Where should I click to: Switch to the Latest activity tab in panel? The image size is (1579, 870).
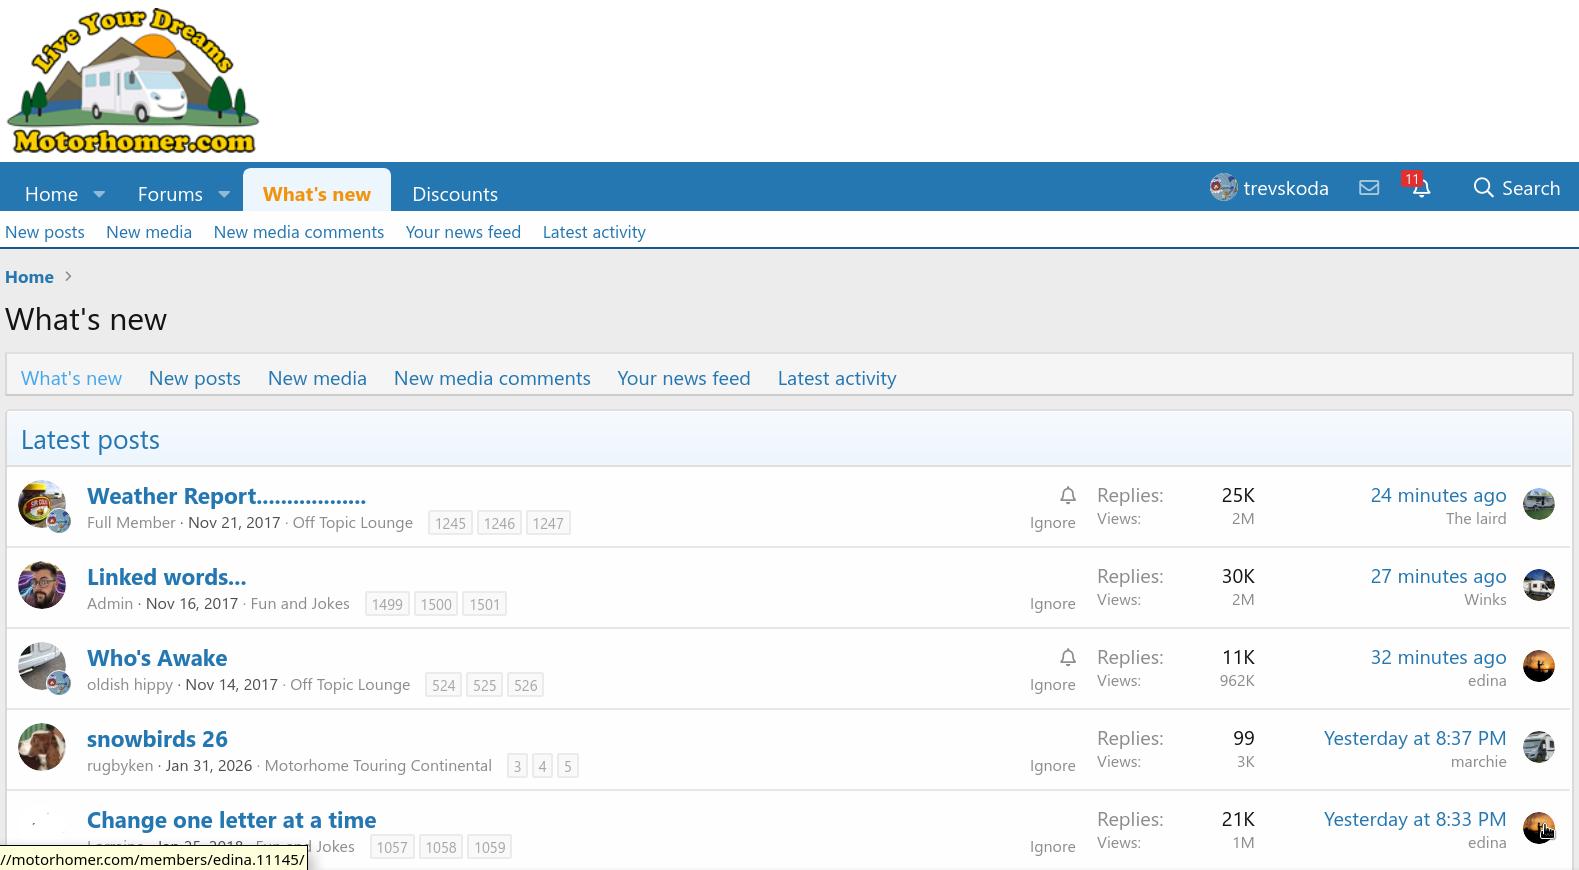pos(836,378)
